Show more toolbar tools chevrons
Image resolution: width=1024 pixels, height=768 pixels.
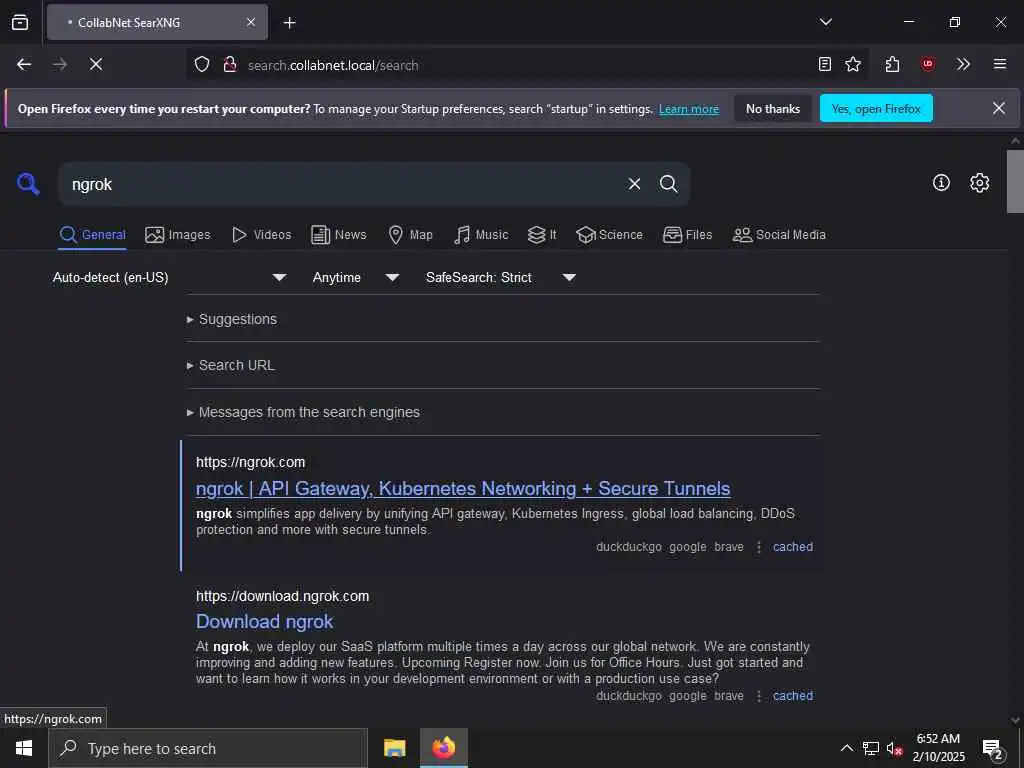[x=963, y=64]
